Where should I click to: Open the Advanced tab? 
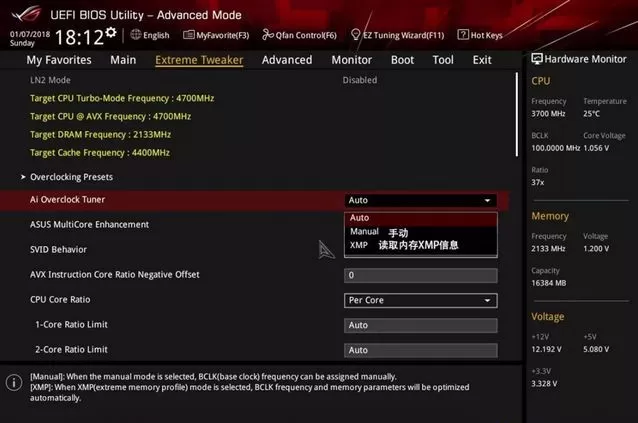pyautogui.click(x=287, y=60)
